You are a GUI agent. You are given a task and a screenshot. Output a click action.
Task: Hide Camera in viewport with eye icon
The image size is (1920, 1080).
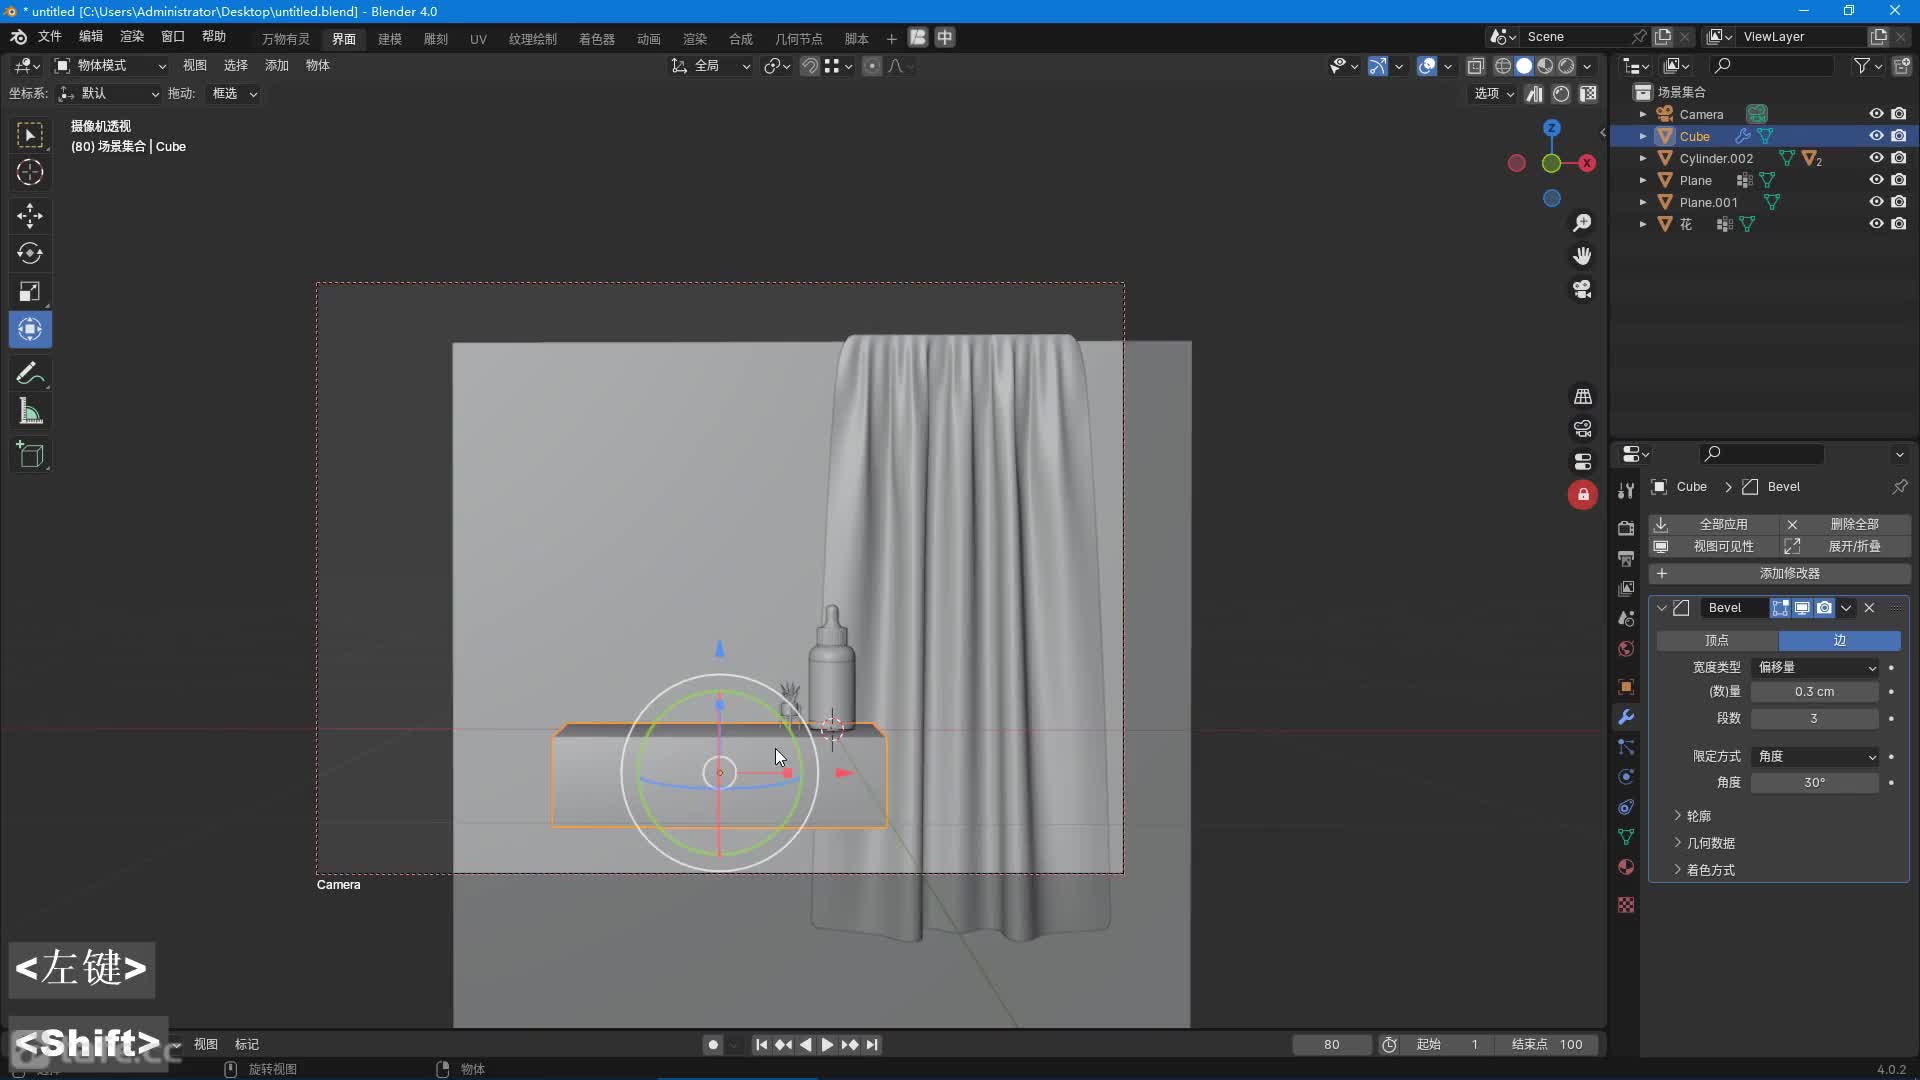[x=1876, y=114]
